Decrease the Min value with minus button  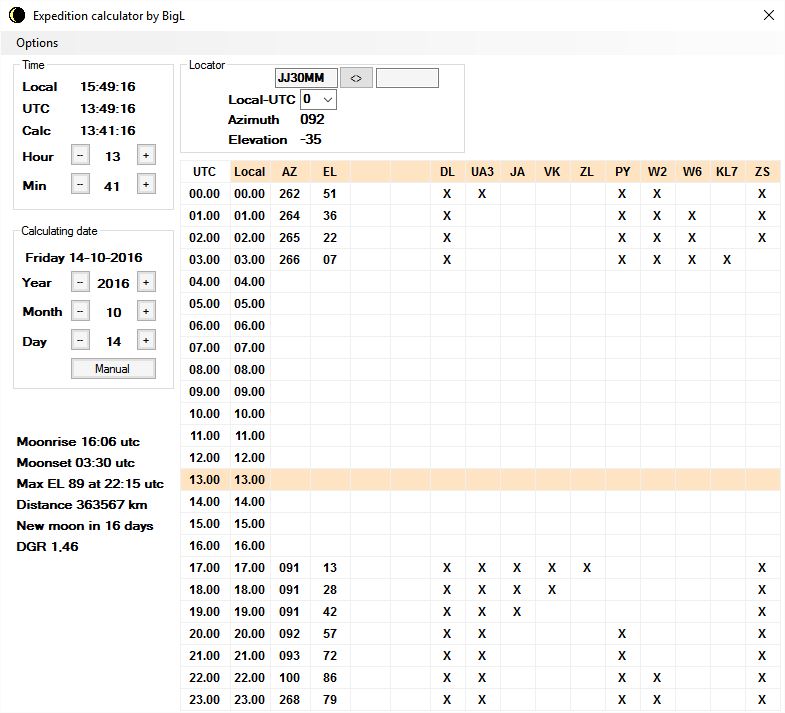pyautogui.click(x=80, y=184)
